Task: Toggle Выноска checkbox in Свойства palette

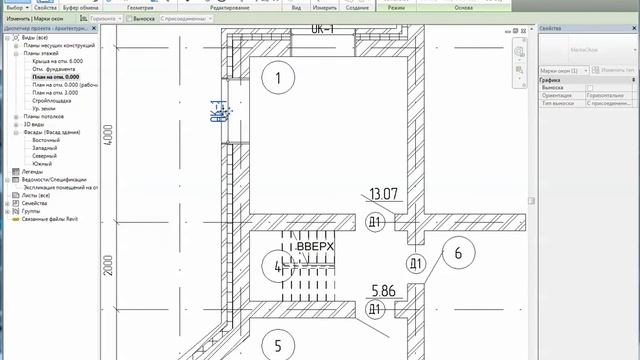Action: [589, 88]
